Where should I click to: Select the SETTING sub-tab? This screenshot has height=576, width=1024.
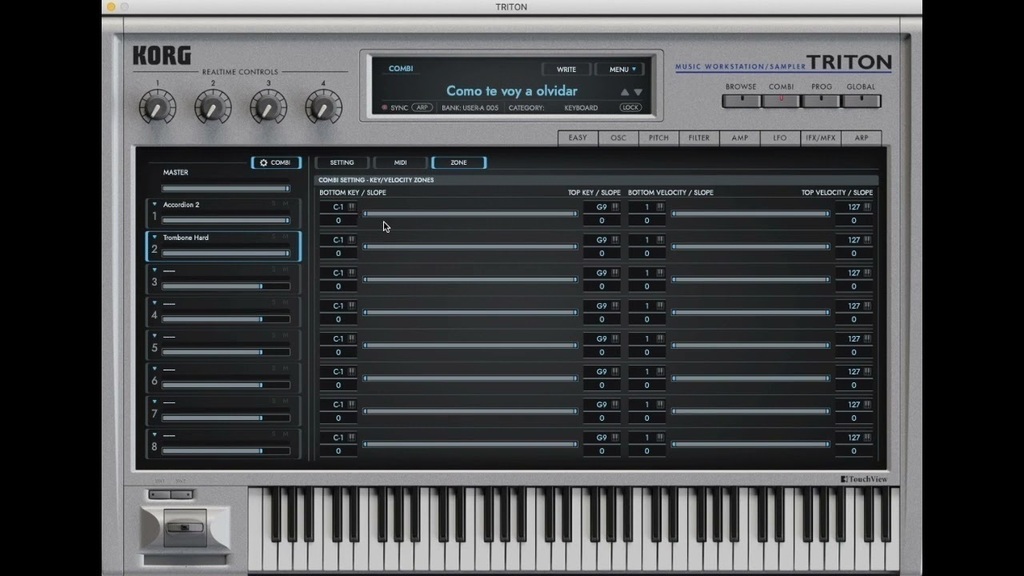(342, 163)
